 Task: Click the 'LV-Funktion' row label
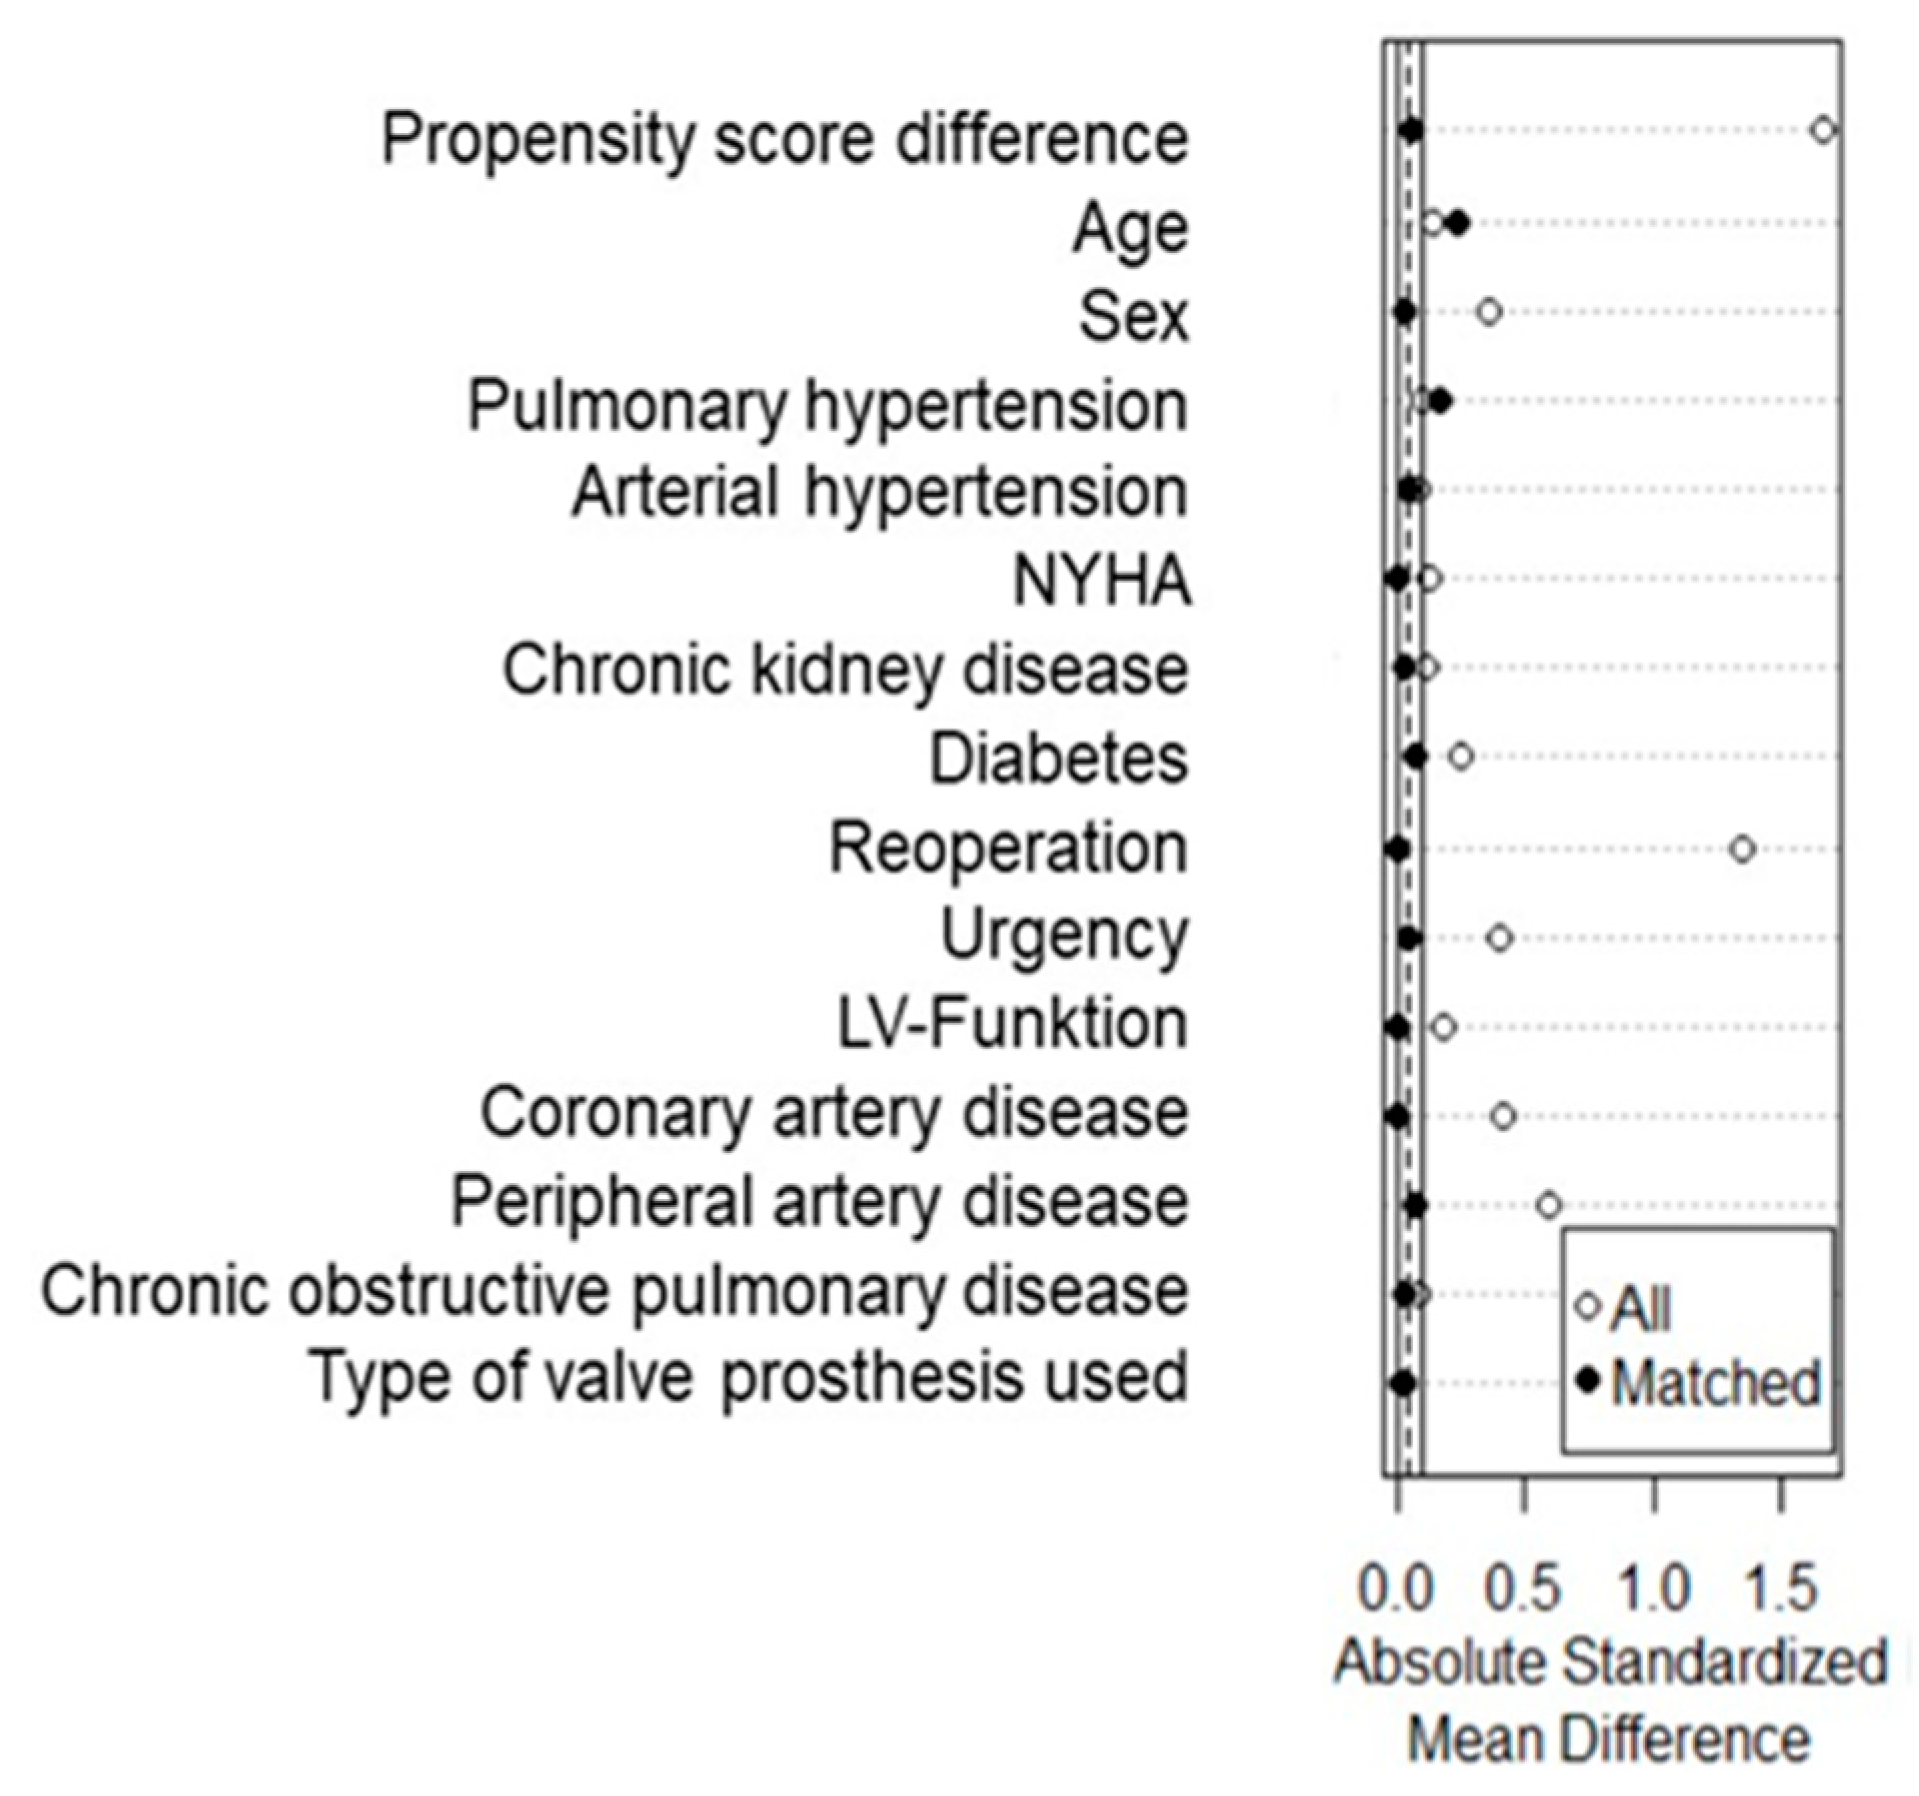tap(1012, 1024)
